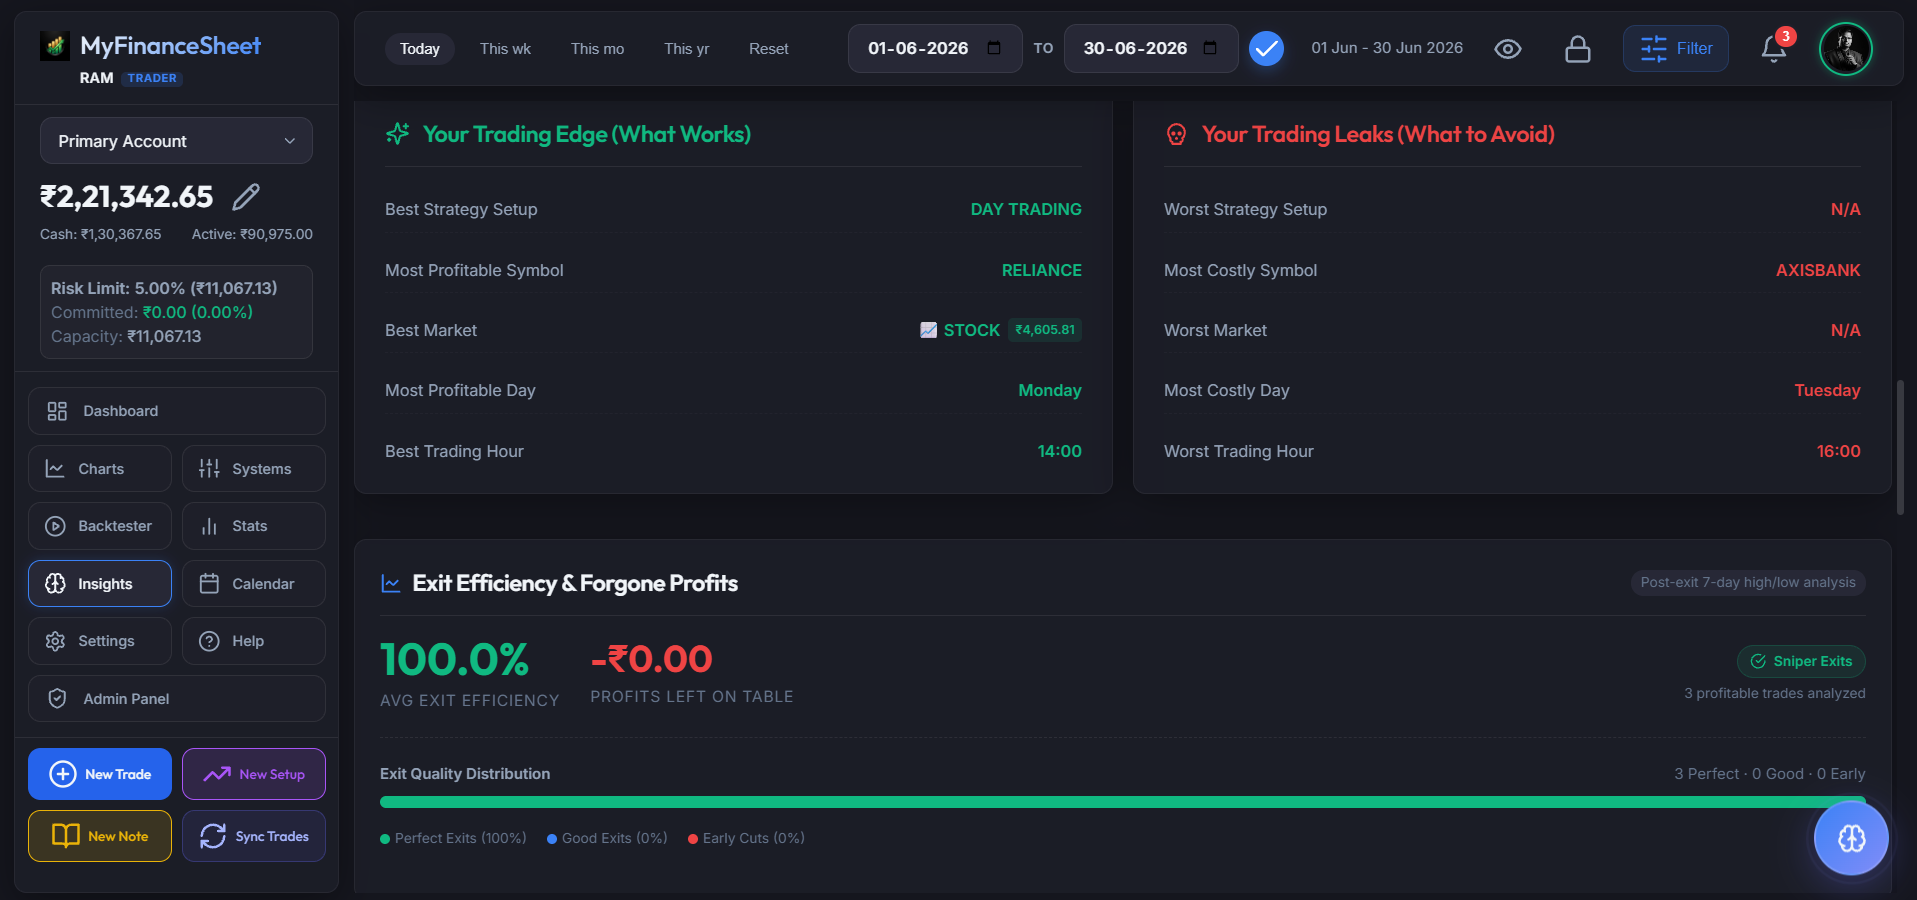Click Sync Trades button

click(254, 836)
